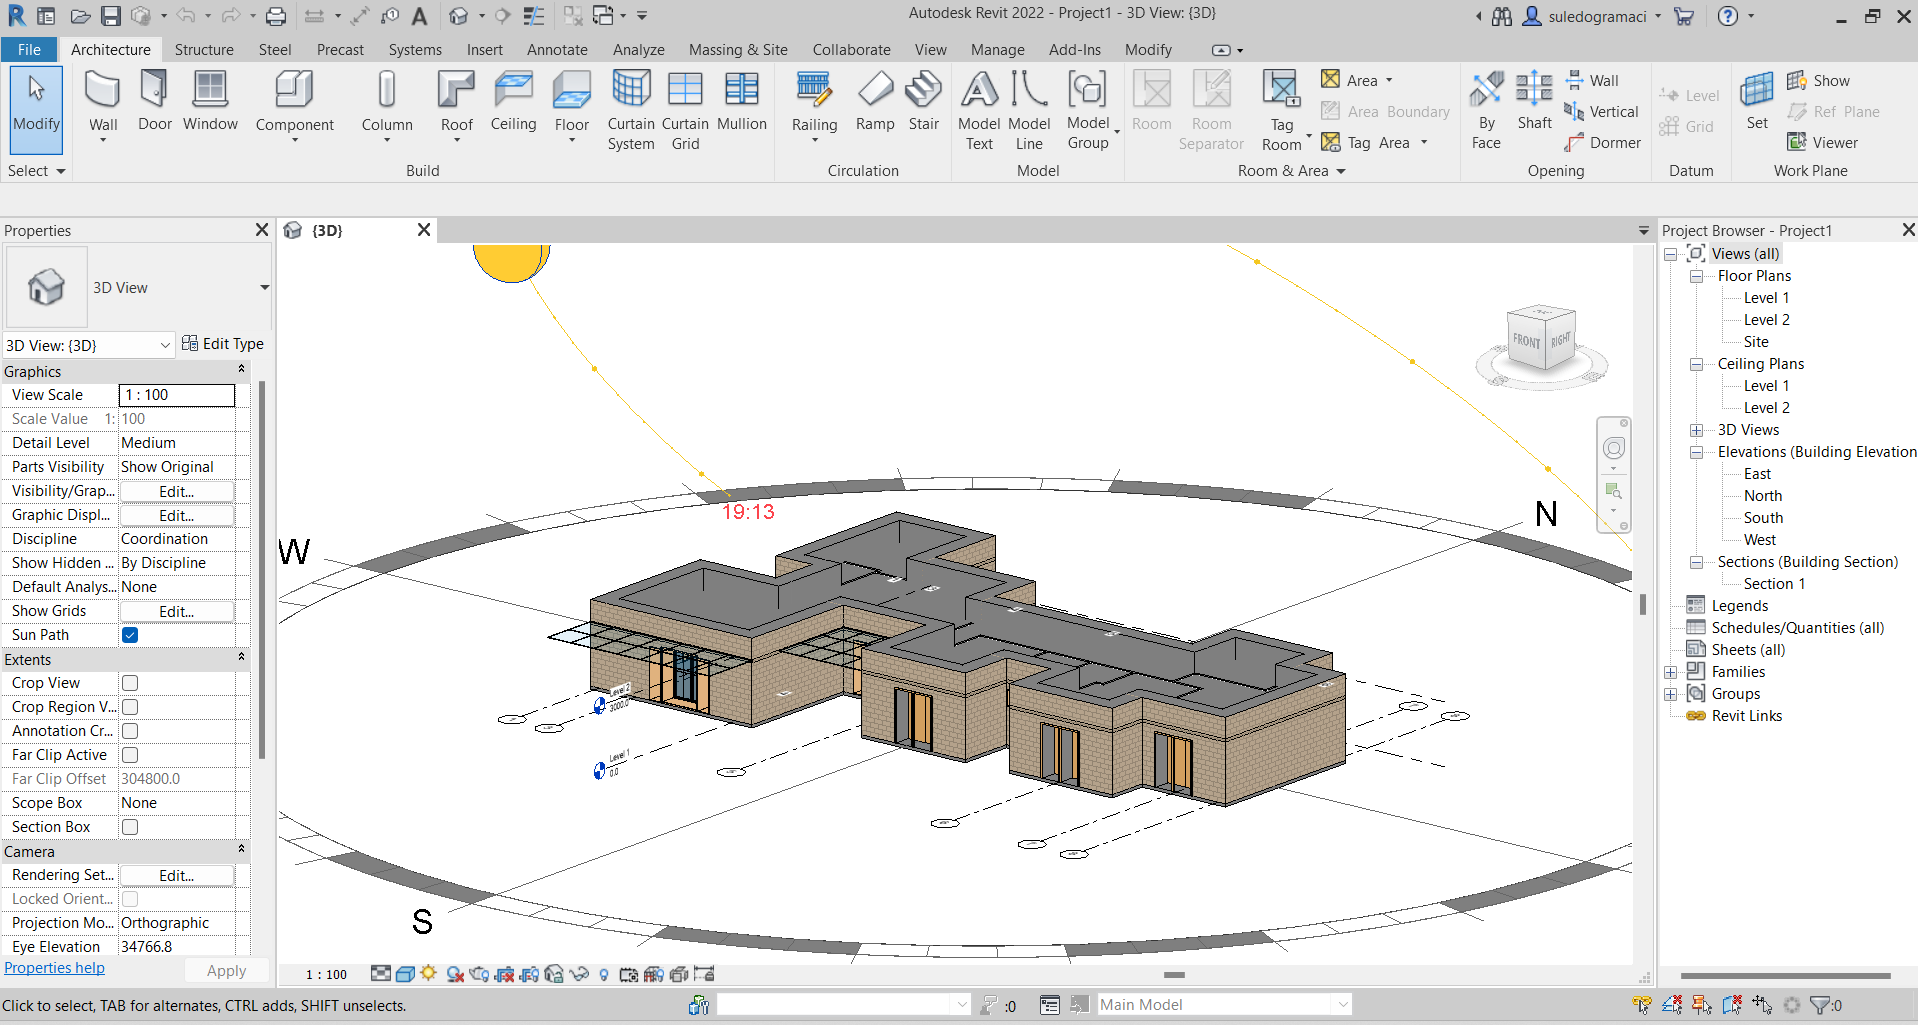1918x1025 pixels.
Task: Switch to the Insert ribbon tab
Action: click(484, 49)
